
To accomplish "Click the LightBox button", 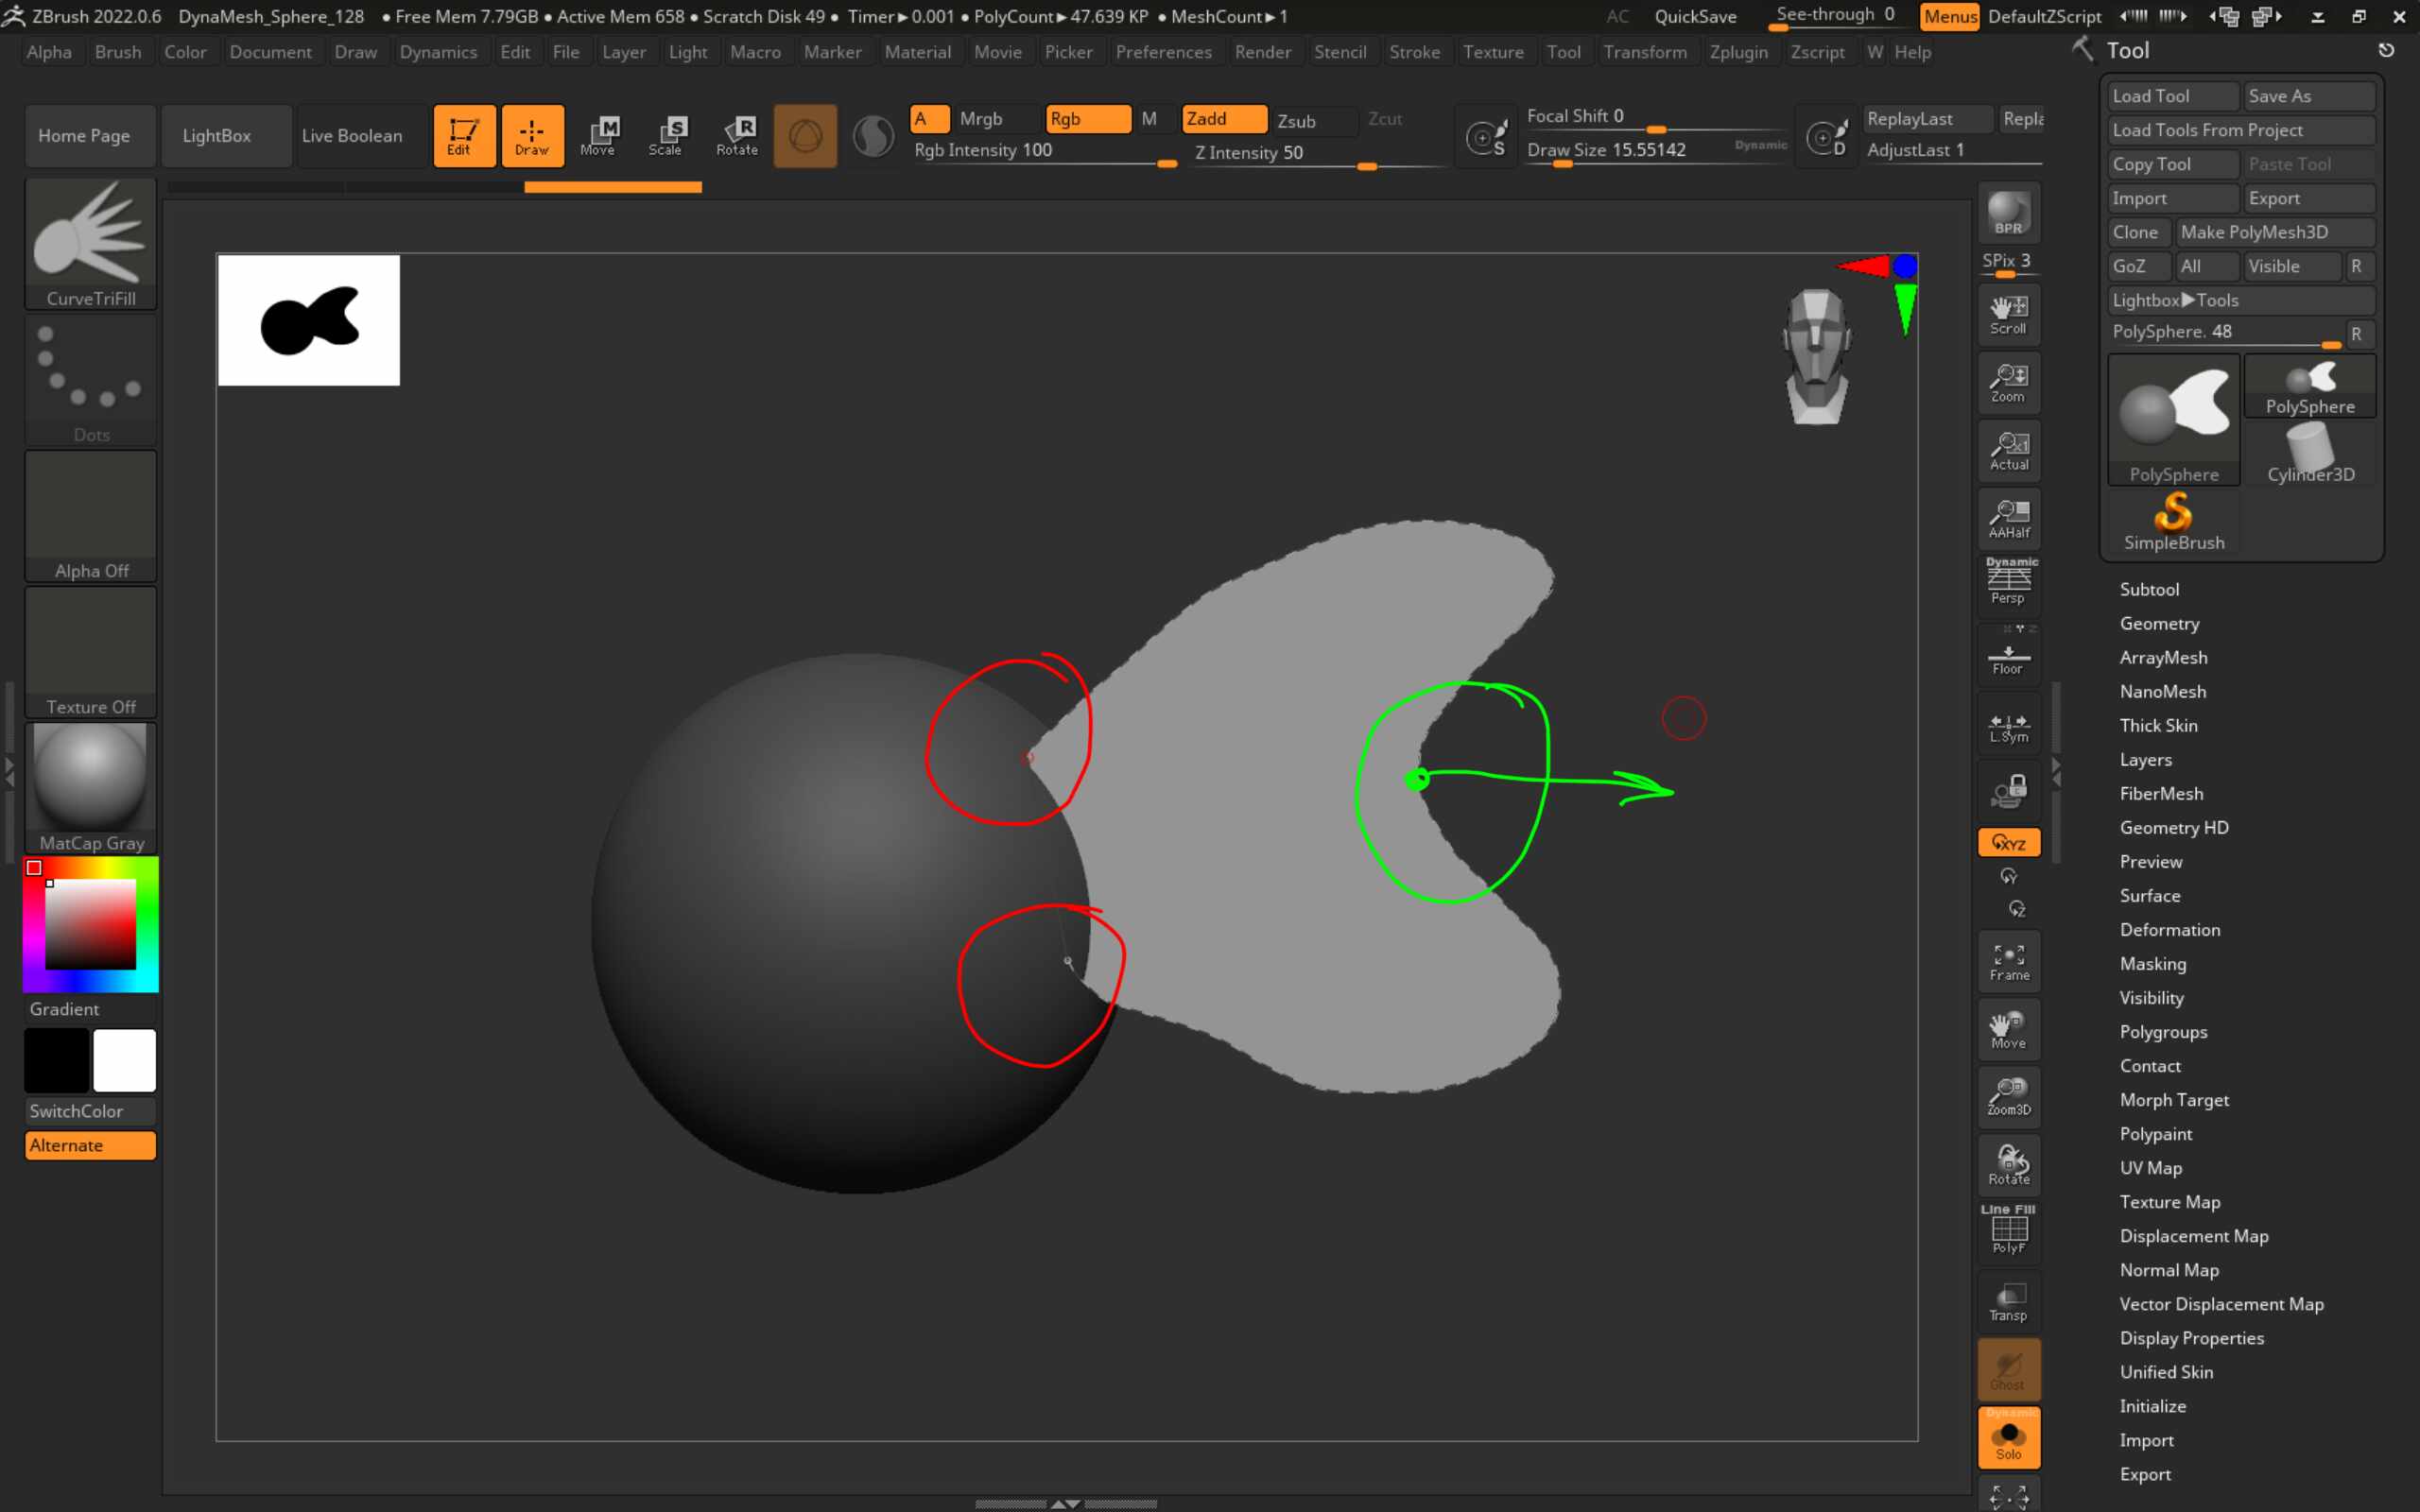I will [216, 135].
